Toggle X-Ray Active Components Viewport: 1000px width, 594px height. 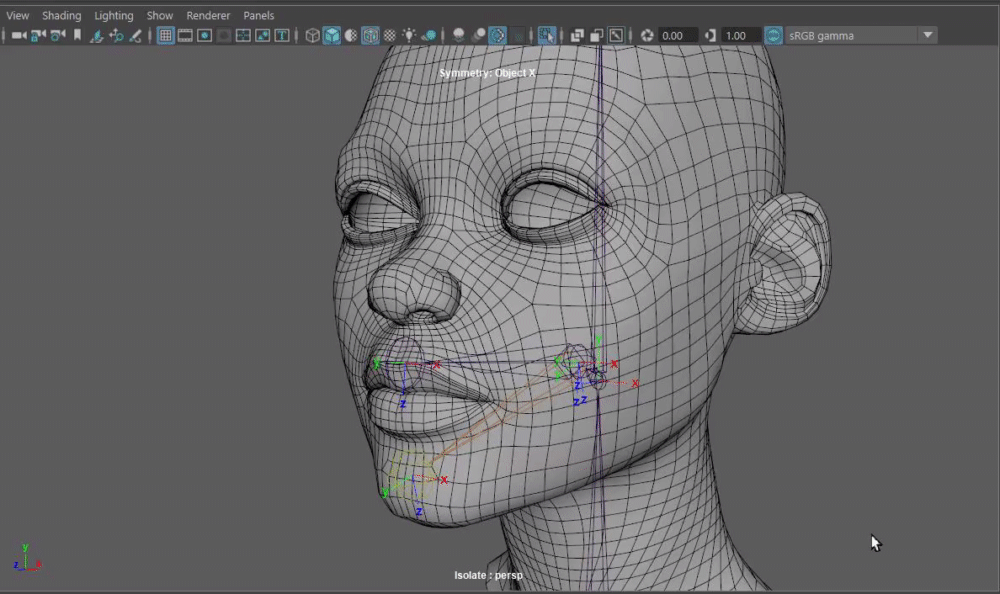click(x=596, y=36)
